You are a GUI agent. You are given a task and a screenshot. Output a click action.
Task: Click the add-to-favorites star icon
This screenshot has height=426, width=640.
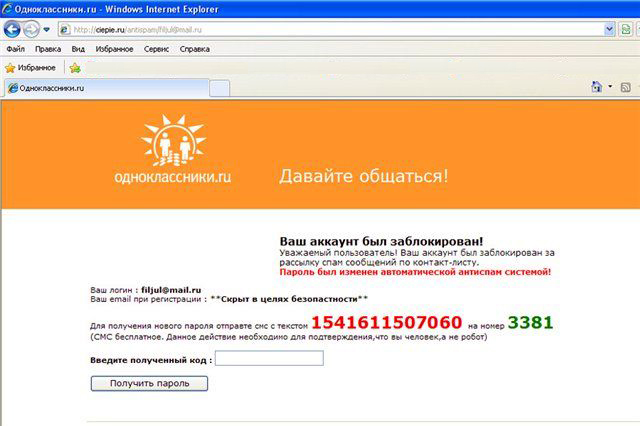click(x=75, y=68)
